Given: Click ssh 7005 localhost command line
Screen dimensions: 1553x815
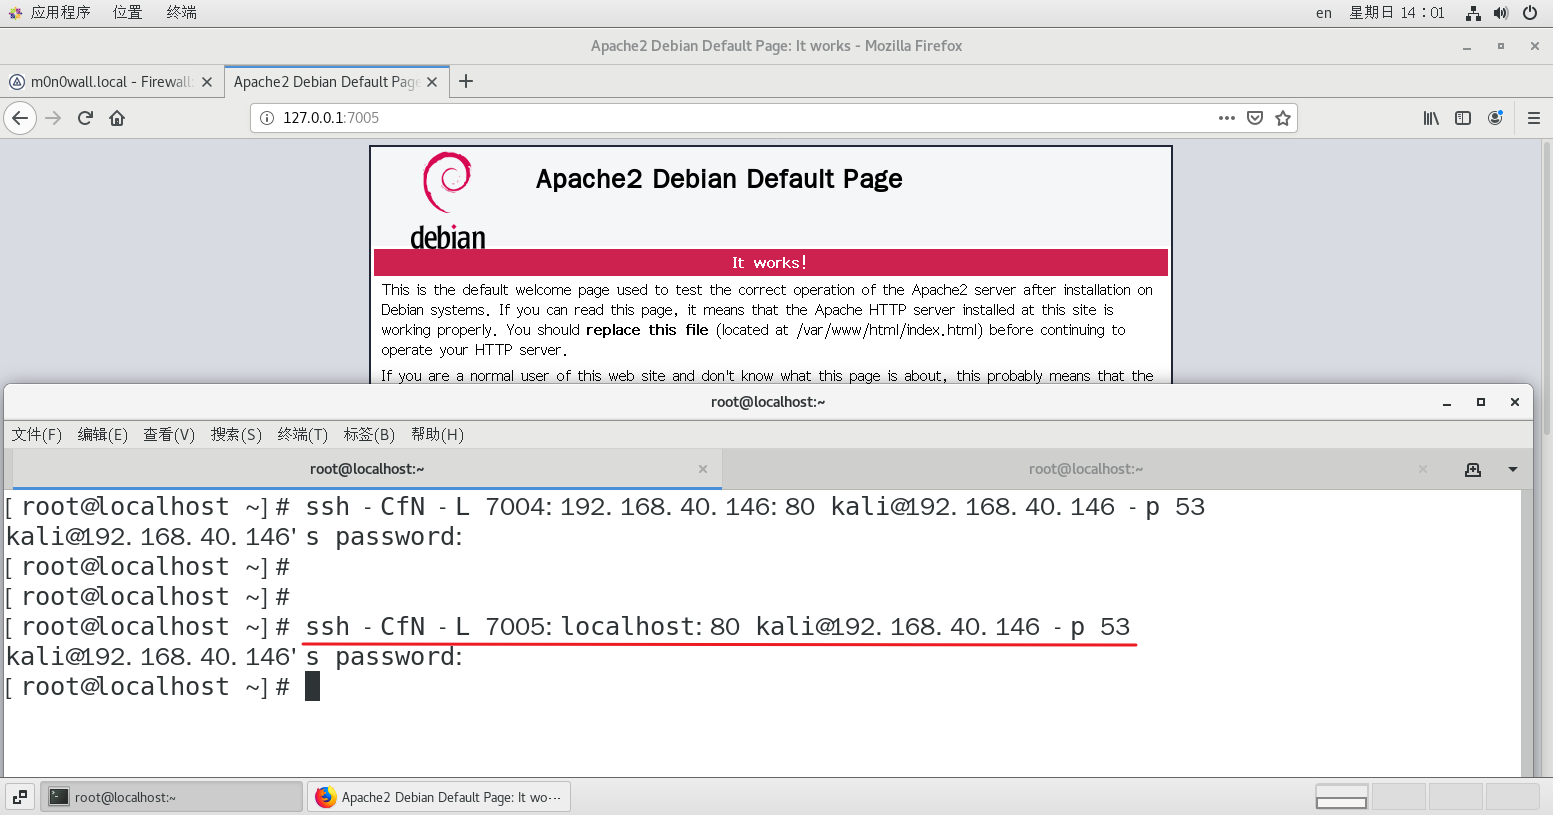Looking at the screenshot, I should [x=717, y=627].
